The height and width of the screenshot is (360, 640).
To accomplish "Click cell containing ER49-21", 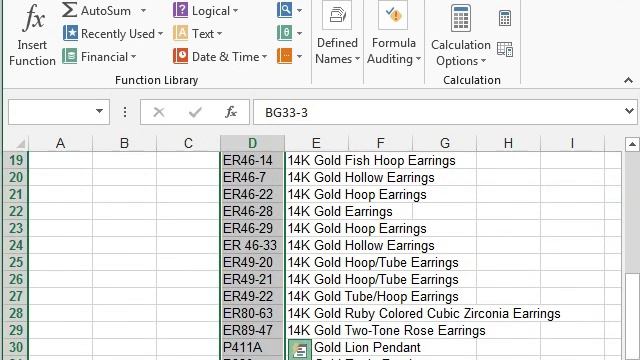I will 252,279.
